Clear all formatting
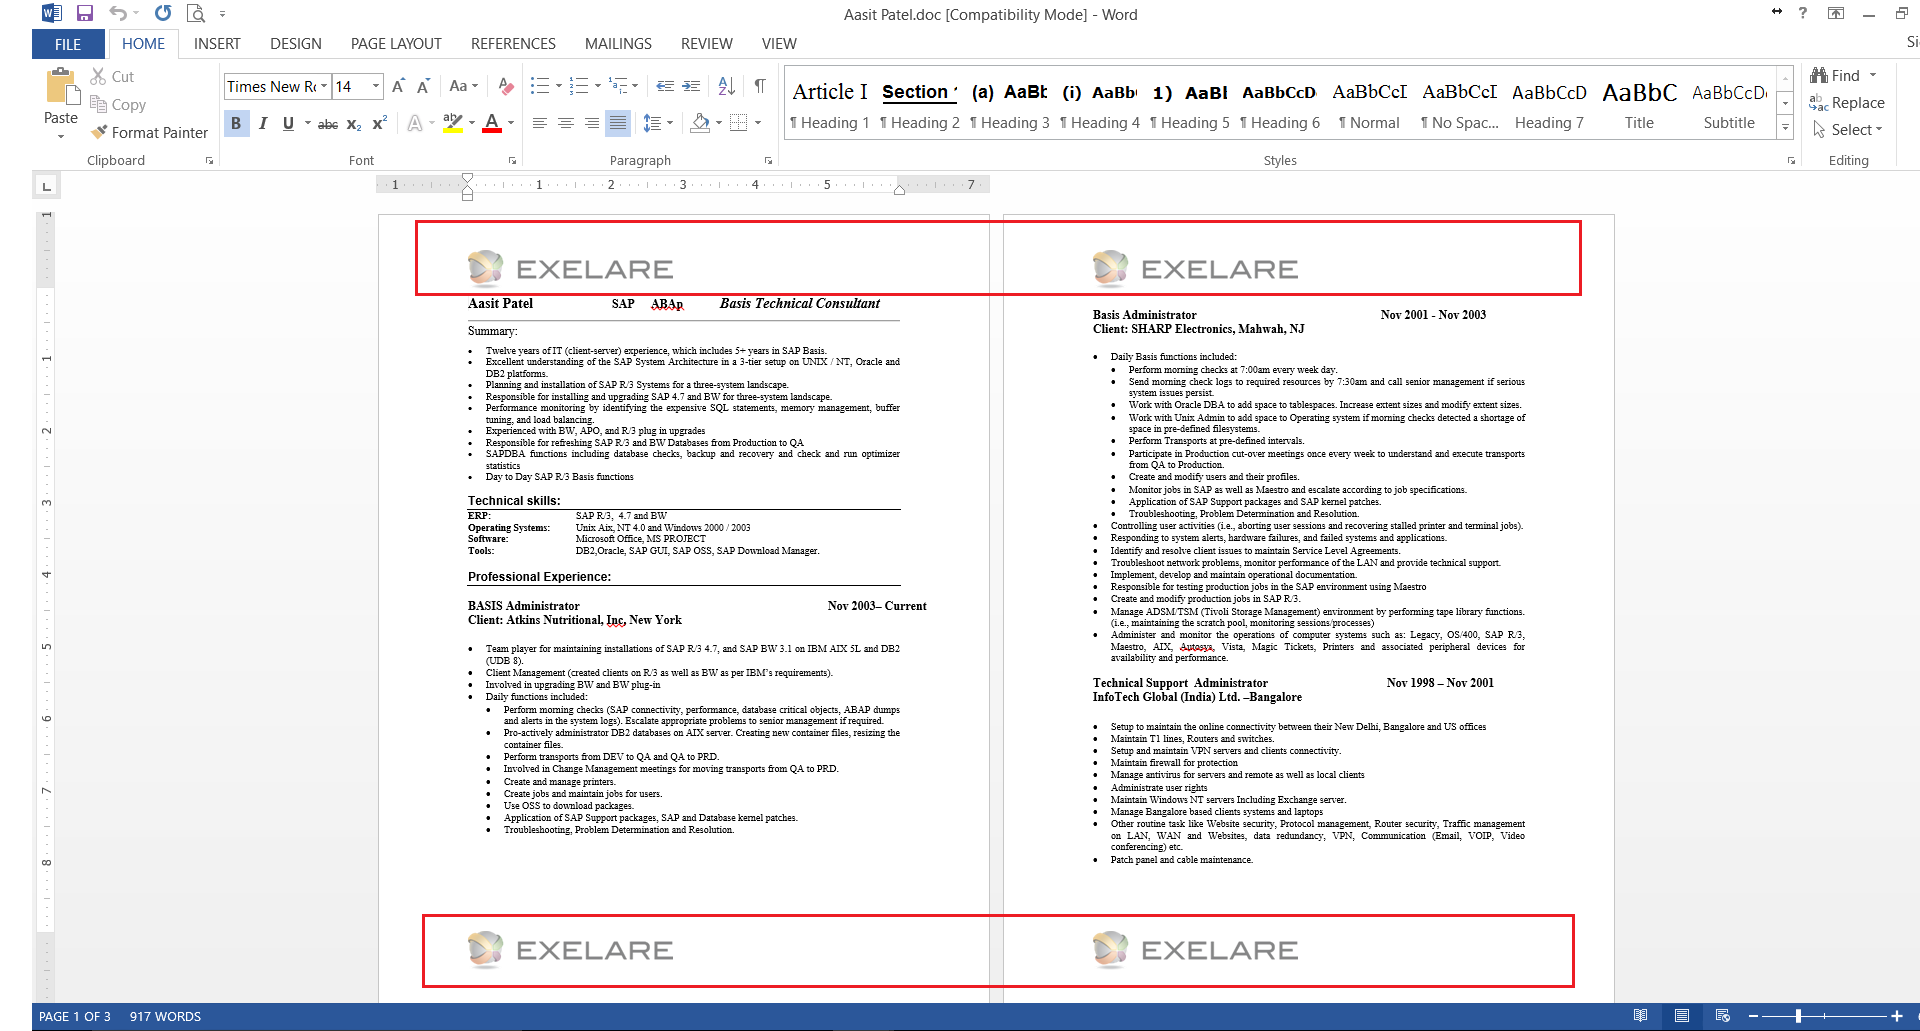The height and width of the screenshot is (1031, 1920). pos(506,86)
